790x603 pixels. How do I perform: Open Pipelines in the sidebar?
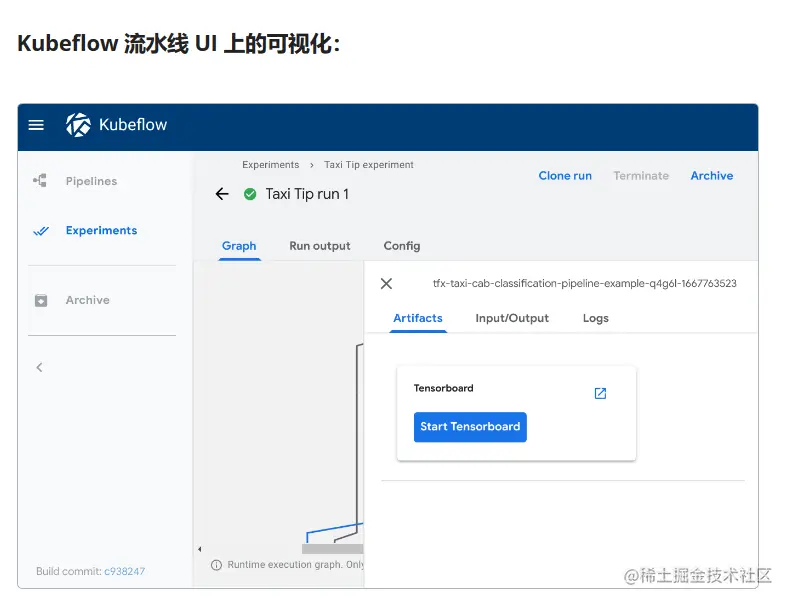(x=91, y=181)
